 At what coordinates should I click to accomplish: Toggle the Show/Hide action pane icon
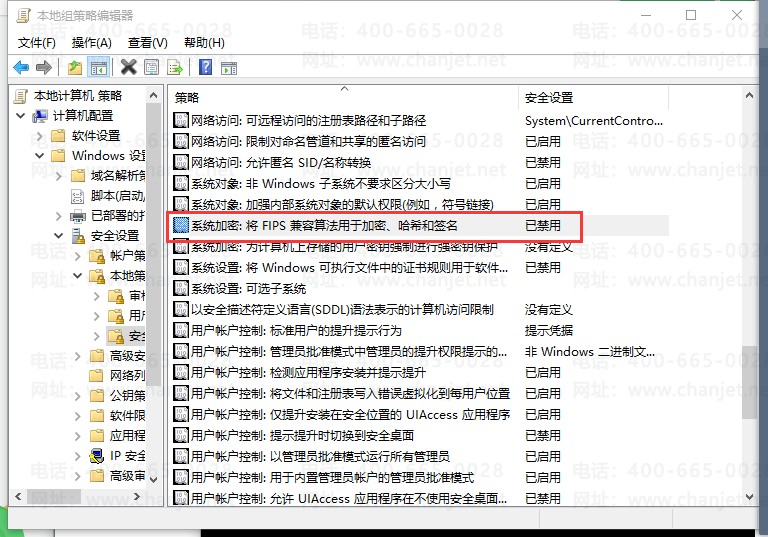click(x=229, y=68)
